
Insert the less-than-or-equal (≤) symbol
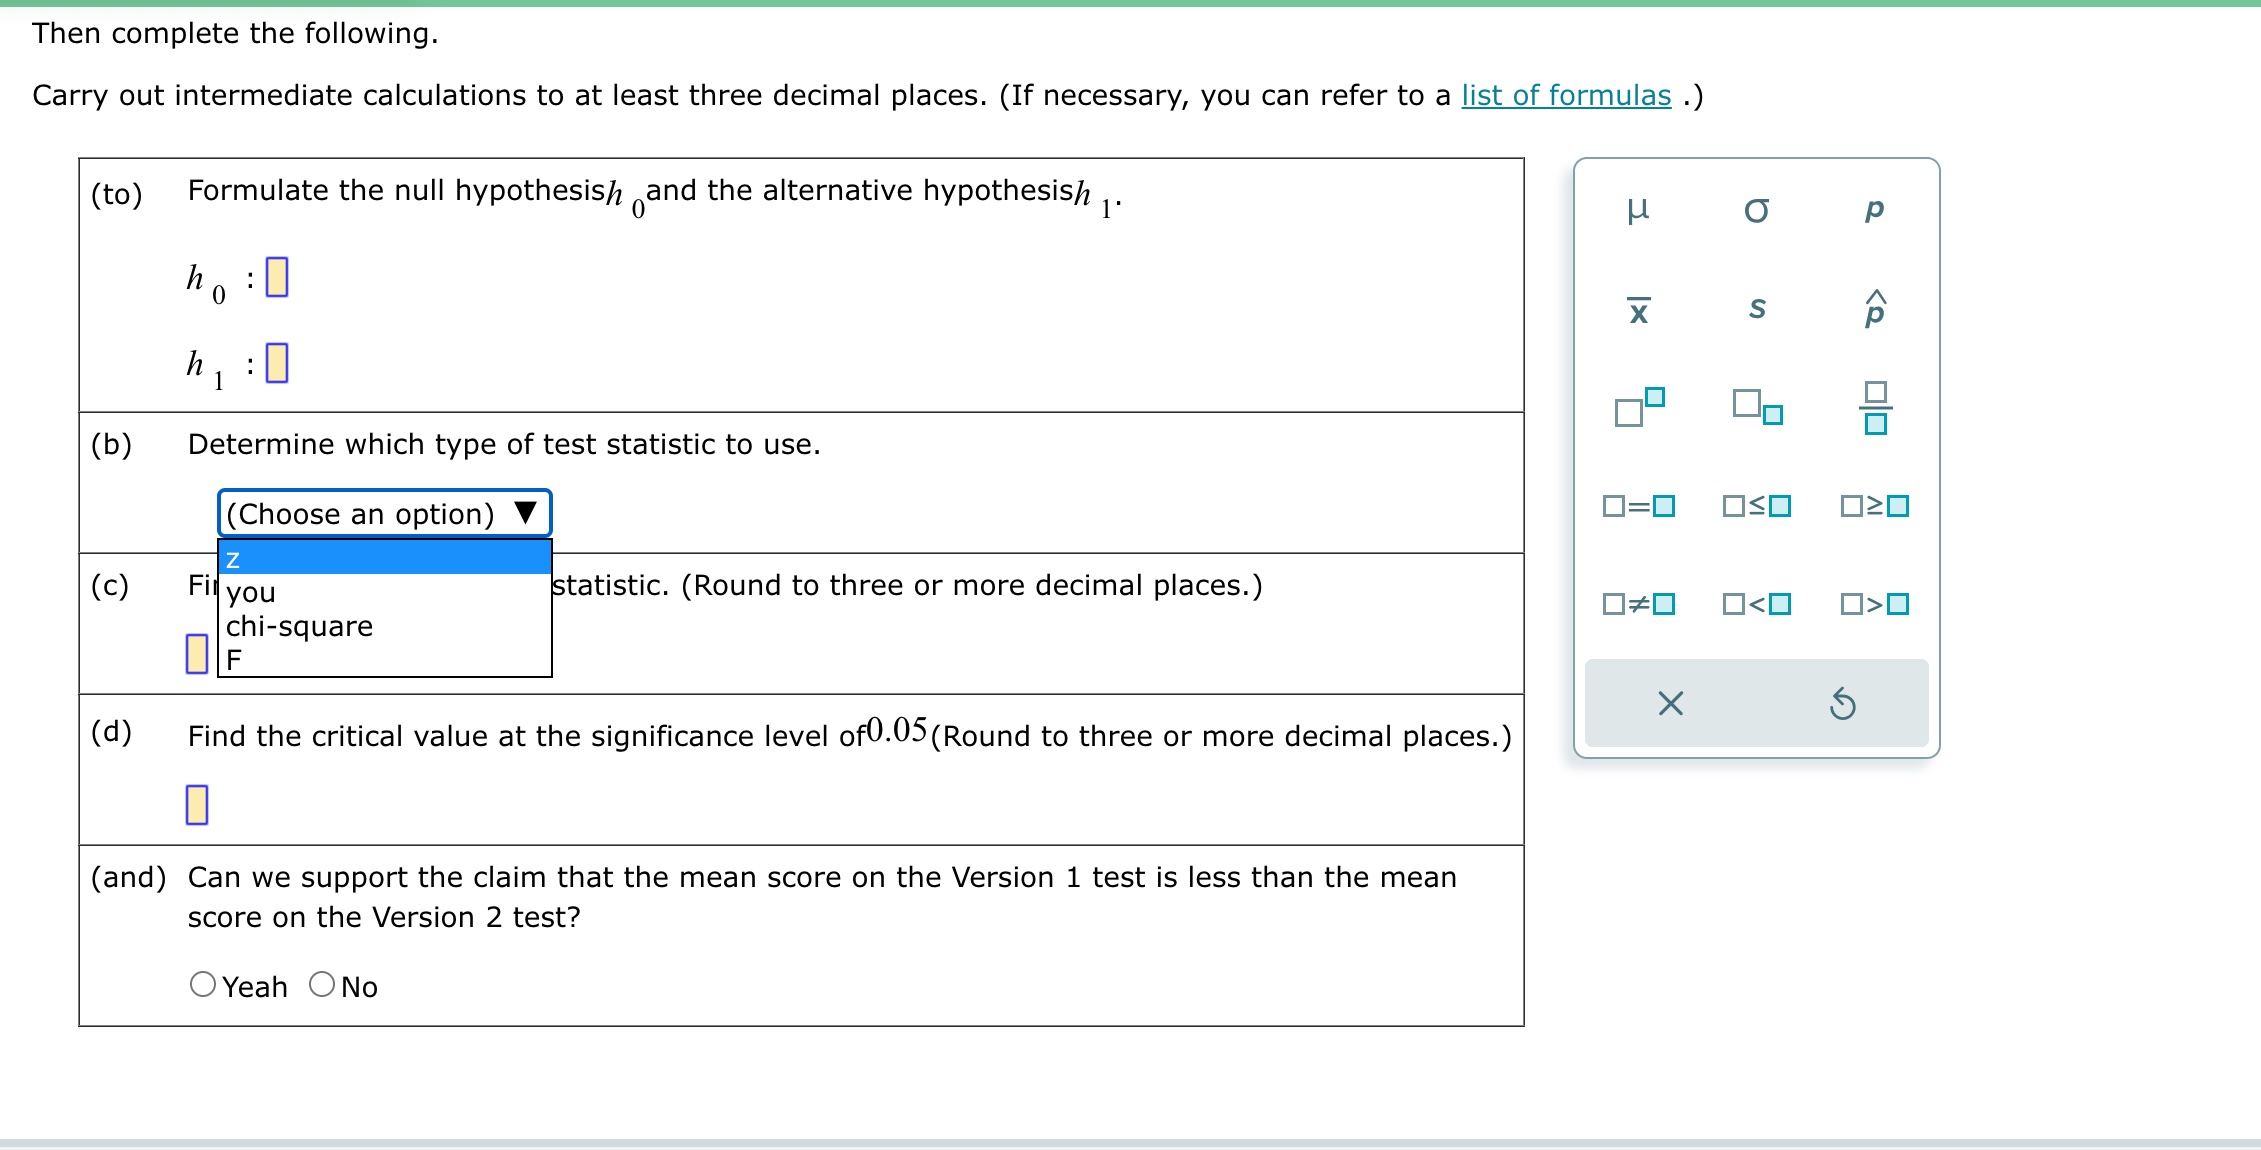click(1758, 507)
